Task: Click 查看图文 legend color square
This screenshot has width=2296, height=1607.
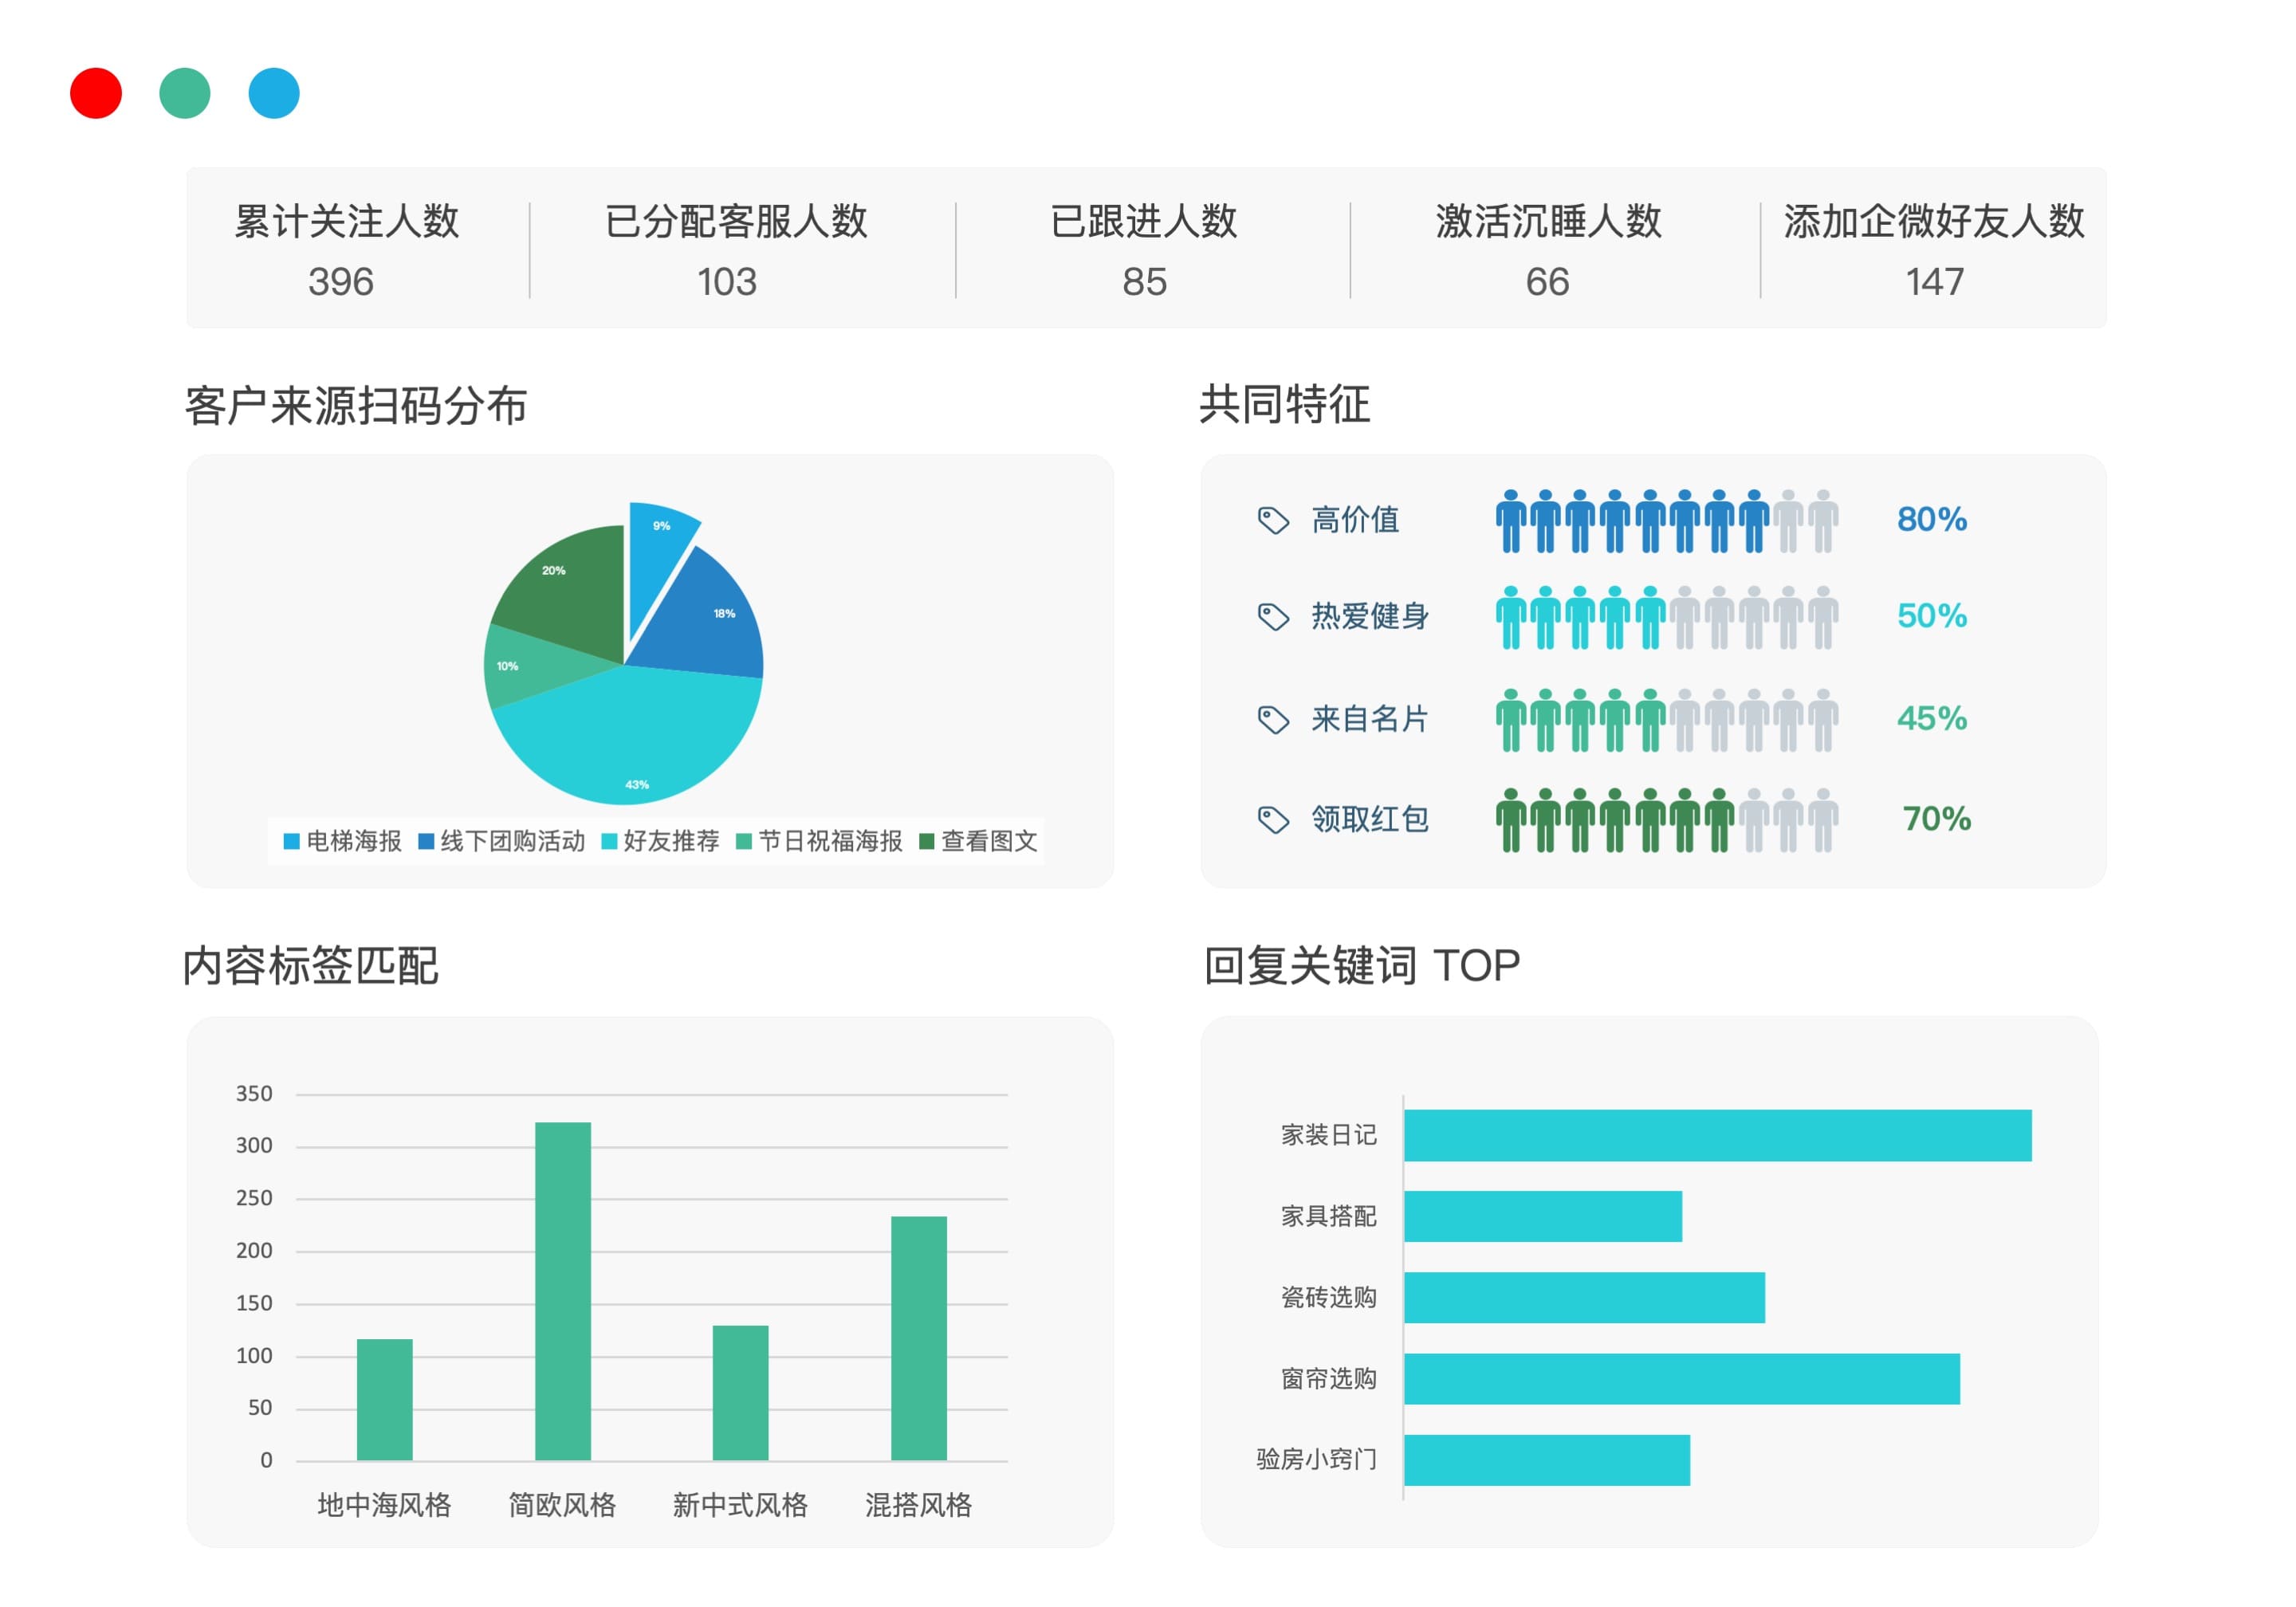Action: (927, 841)
